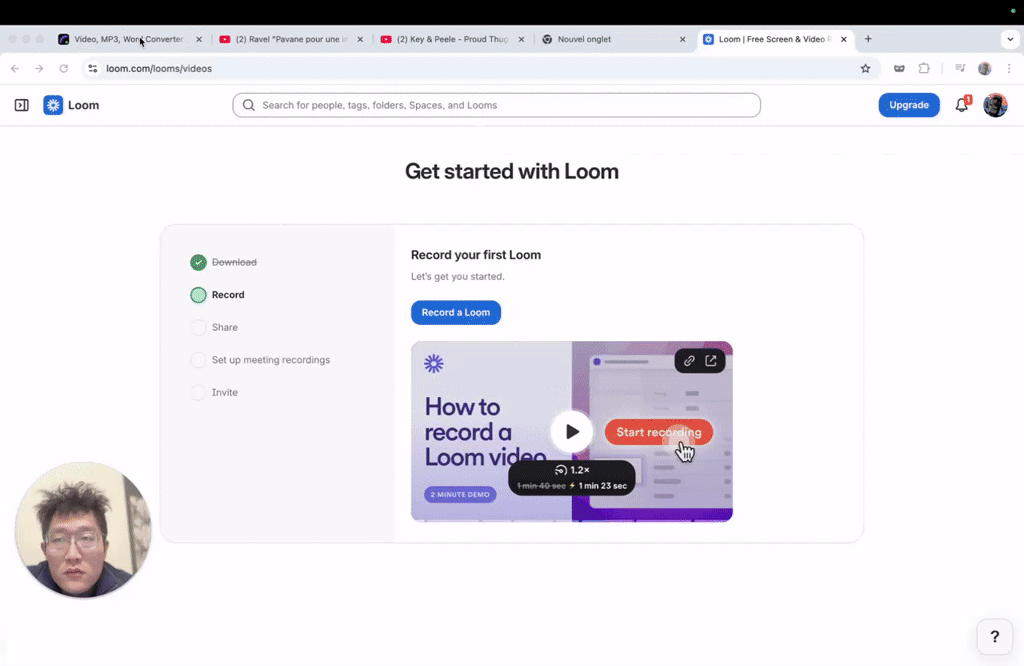This screenshot has width=1024, height=666.
Task: Select the Record step
Action: coord(217,295)
